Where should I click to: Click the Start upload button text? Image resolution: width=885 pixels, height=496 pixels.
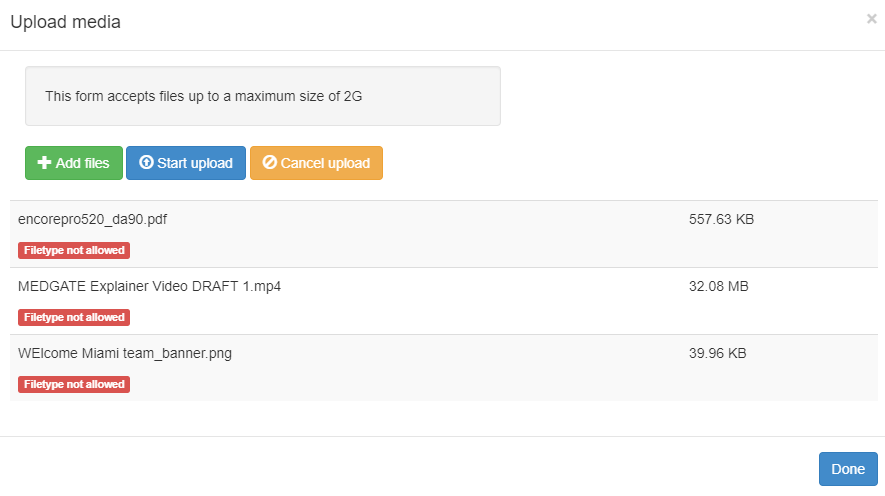click(195, 163)
